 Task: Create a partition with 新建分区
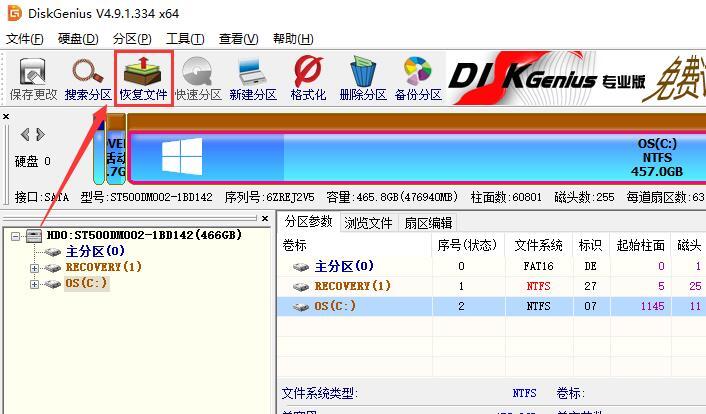[253, 79]
